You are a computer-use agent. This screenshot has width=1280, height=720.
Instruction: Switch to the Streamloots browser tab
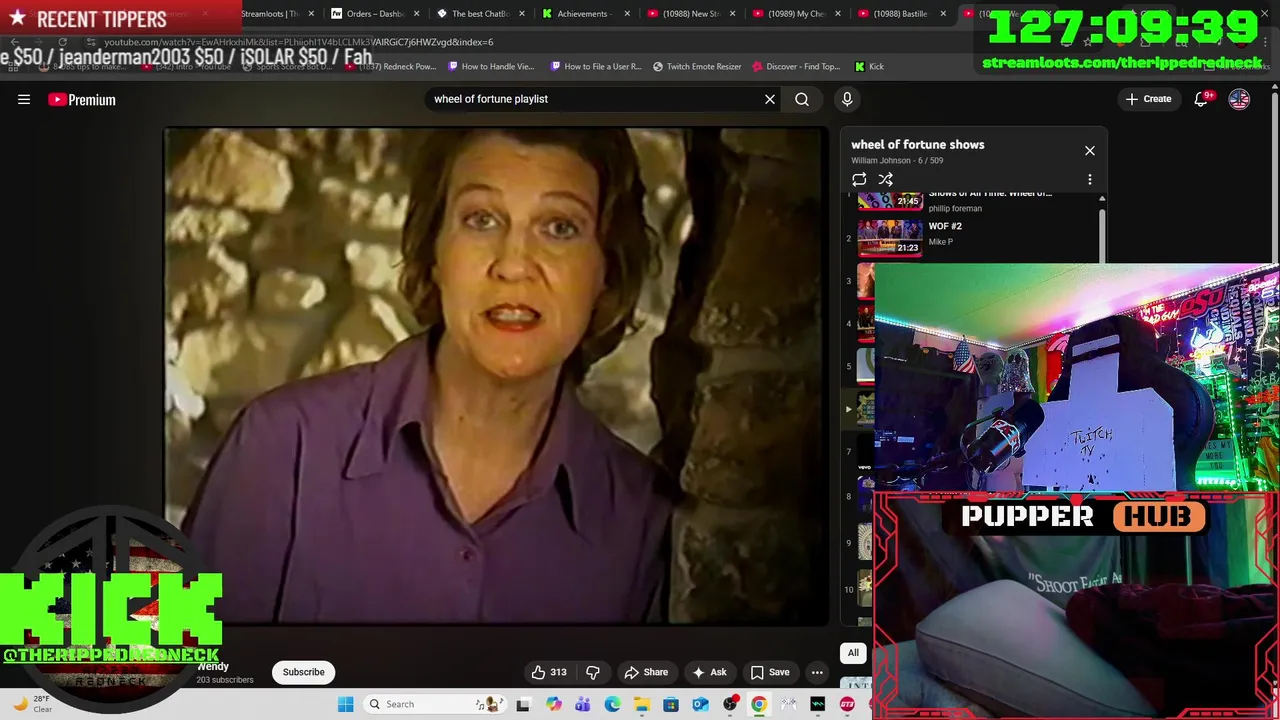click(x=270, y=14)
